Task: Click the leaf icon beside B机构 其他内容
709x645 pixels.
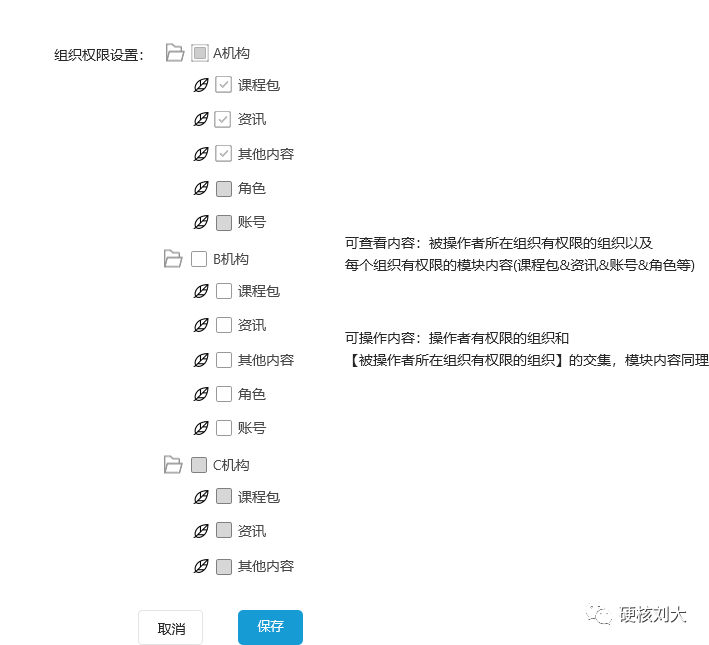Action: (201, 360)
